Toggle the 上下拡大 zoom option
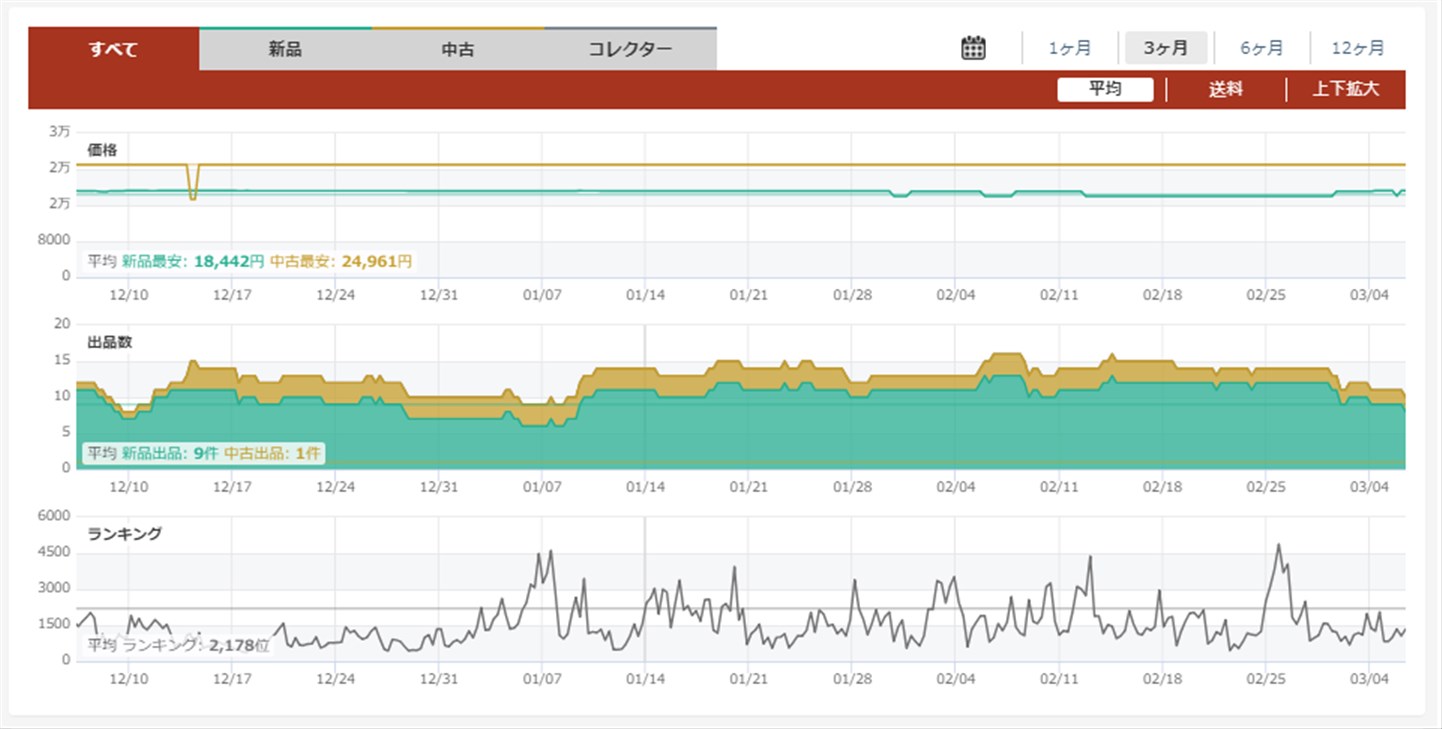 tap(1345, 89)
